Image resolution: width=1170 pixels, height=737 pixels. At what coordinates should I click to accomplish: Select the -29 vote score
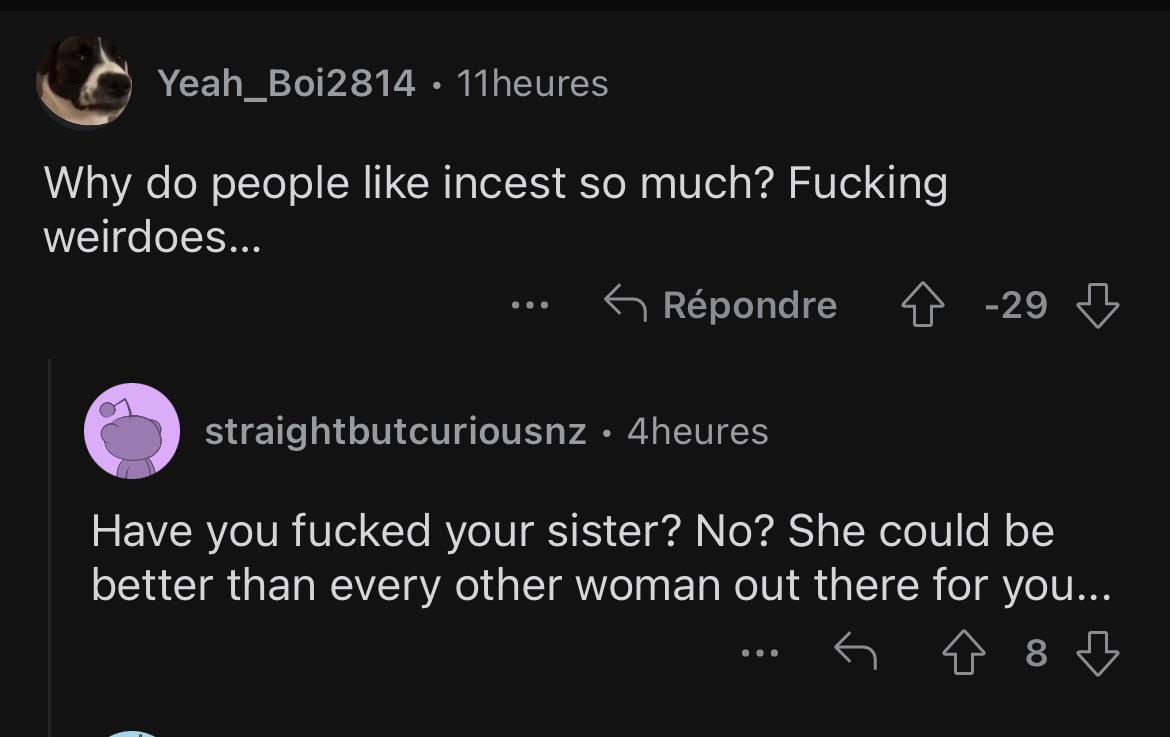(x=1016, y=305)
